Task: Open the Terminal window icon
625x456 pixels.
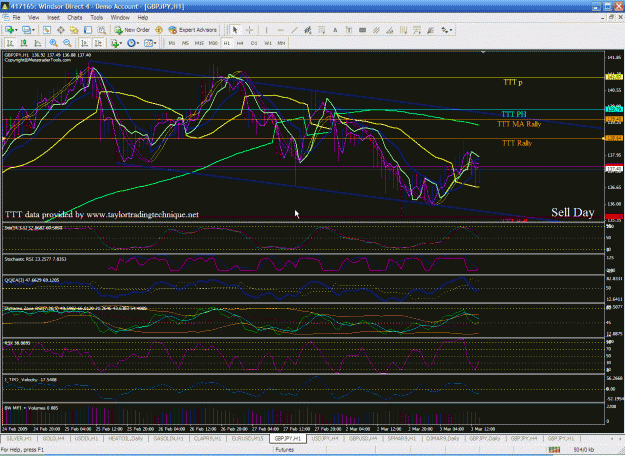Action: [x=88, y=30]
